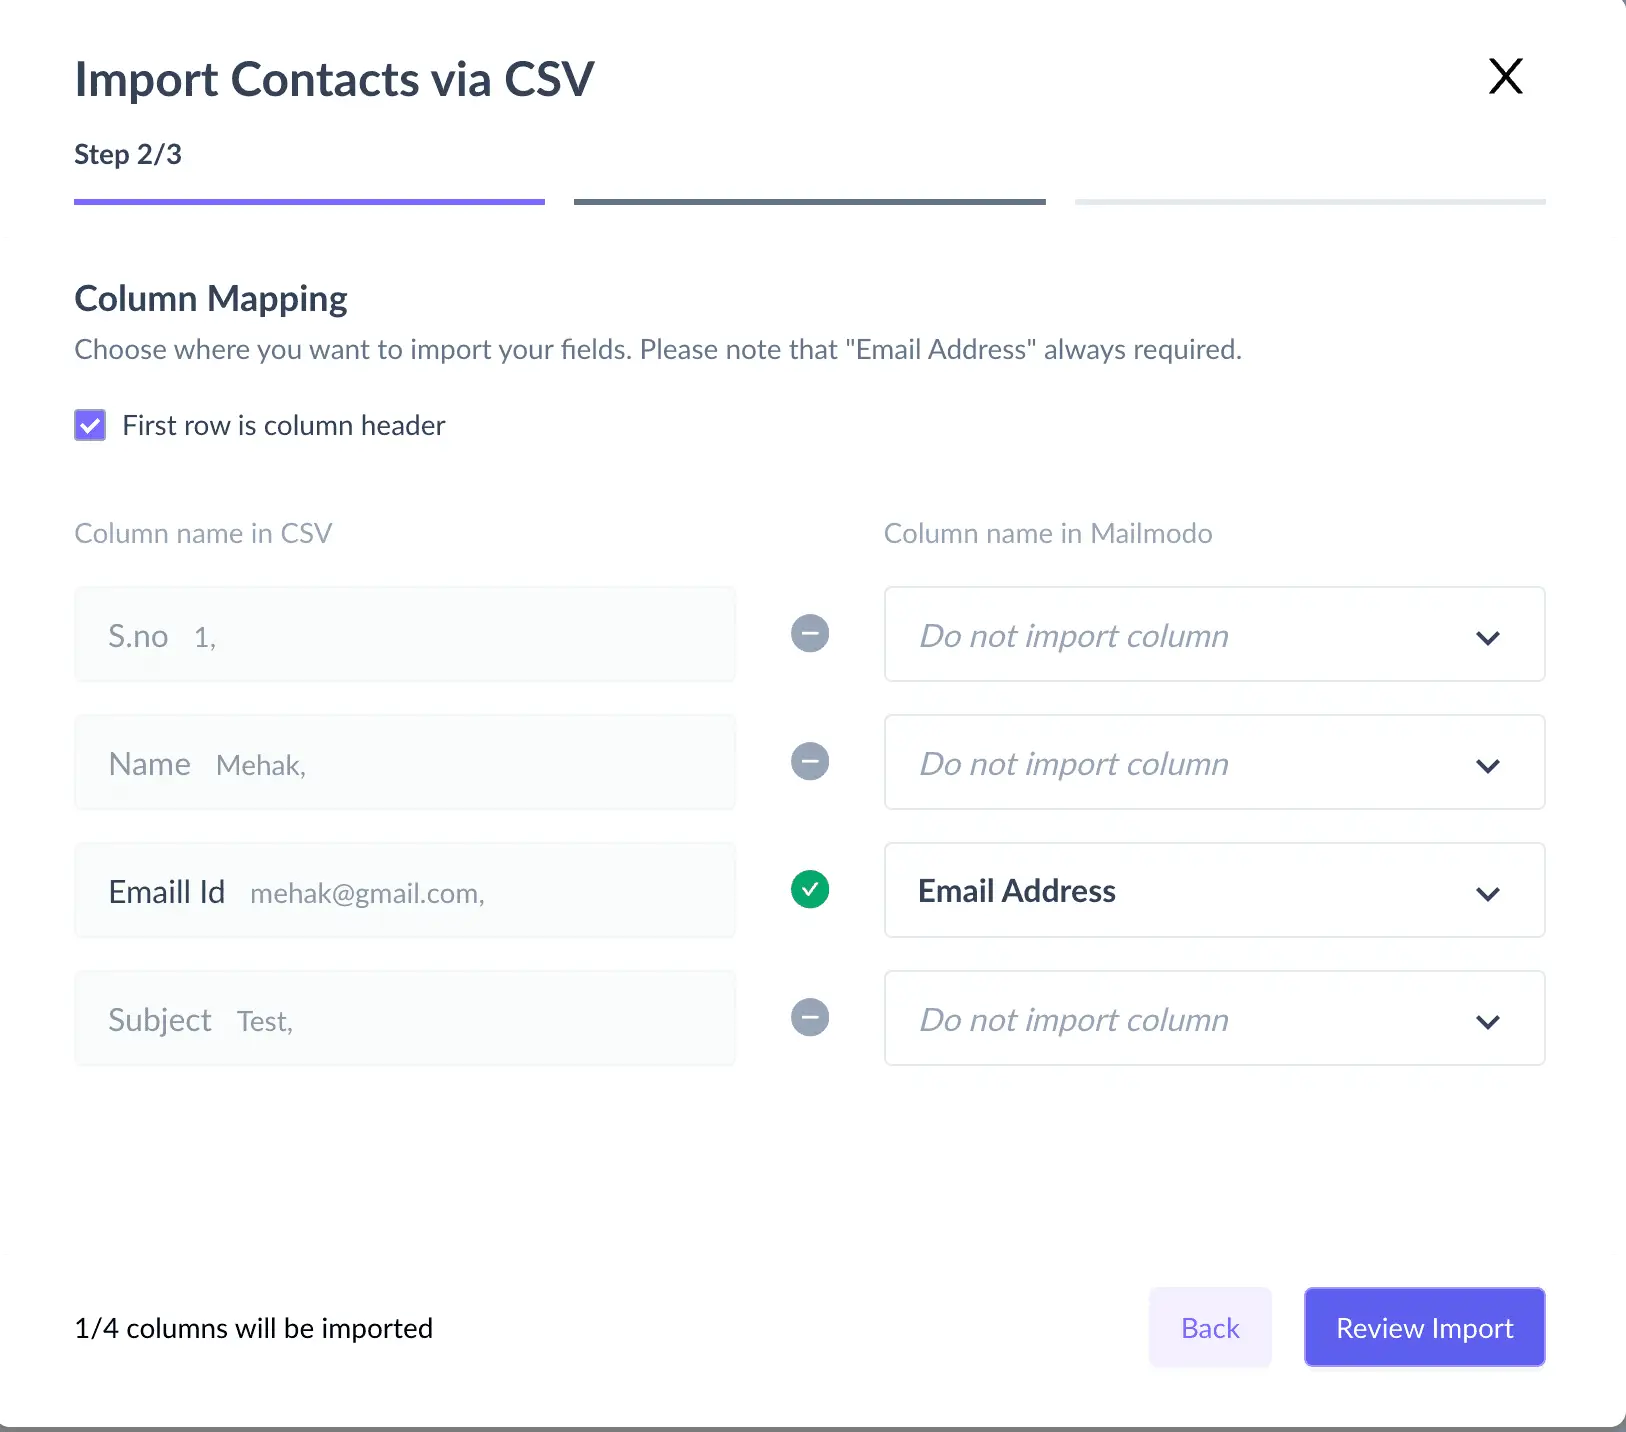This screenshot has width=1626, height=1432.
Task: Re-enable the first row header option
Action: (89, 425)
